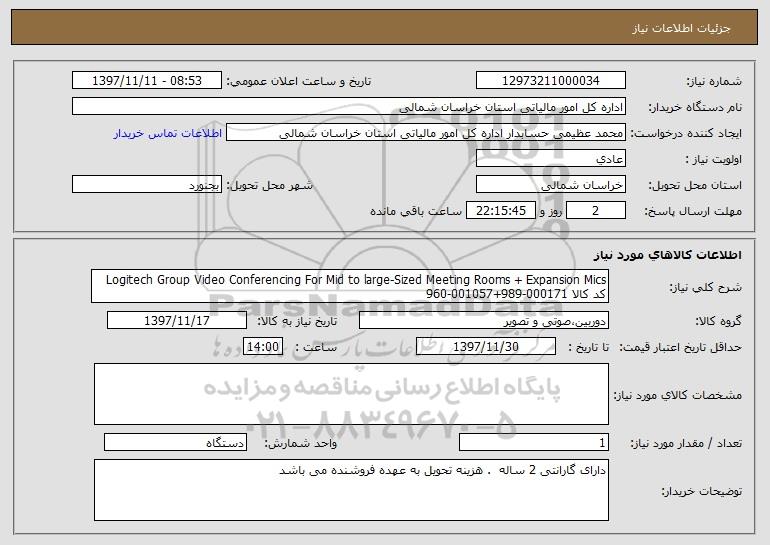Click the label استان محل تحویل
Viewport: 770px width, 545px height.
click(695, 186)
